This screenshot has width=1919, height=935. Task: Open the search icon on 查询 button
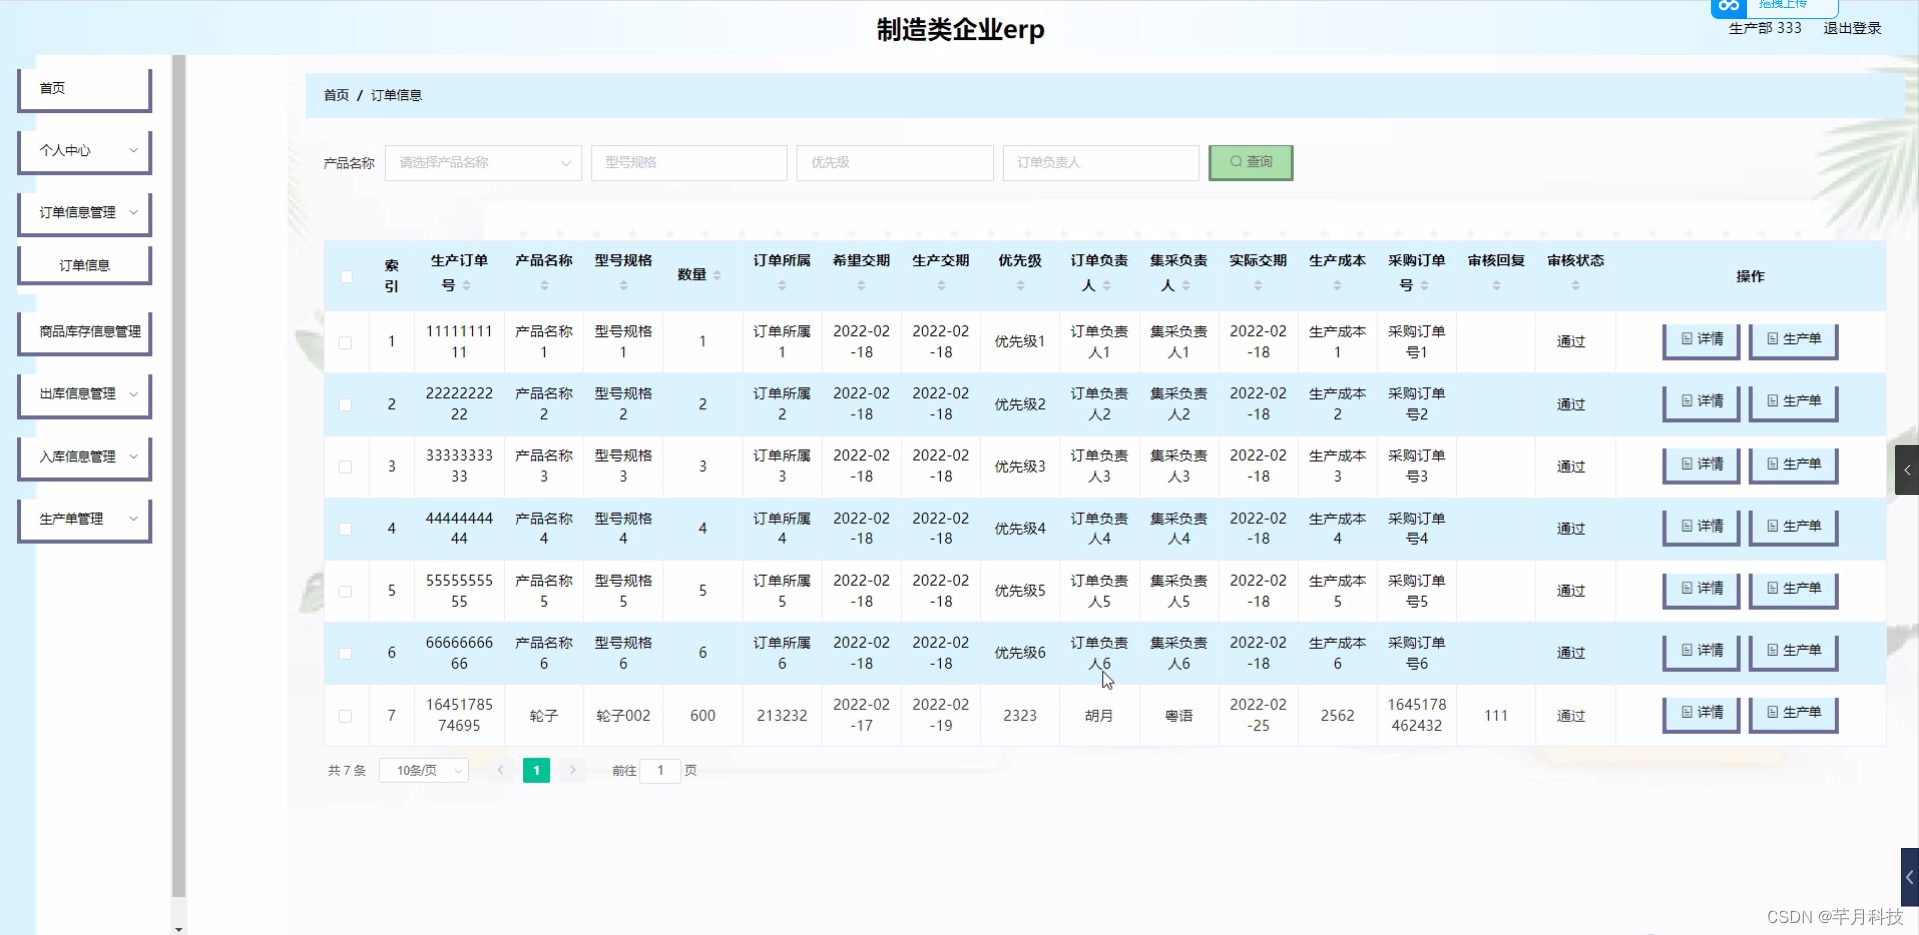pos(1236,162)
